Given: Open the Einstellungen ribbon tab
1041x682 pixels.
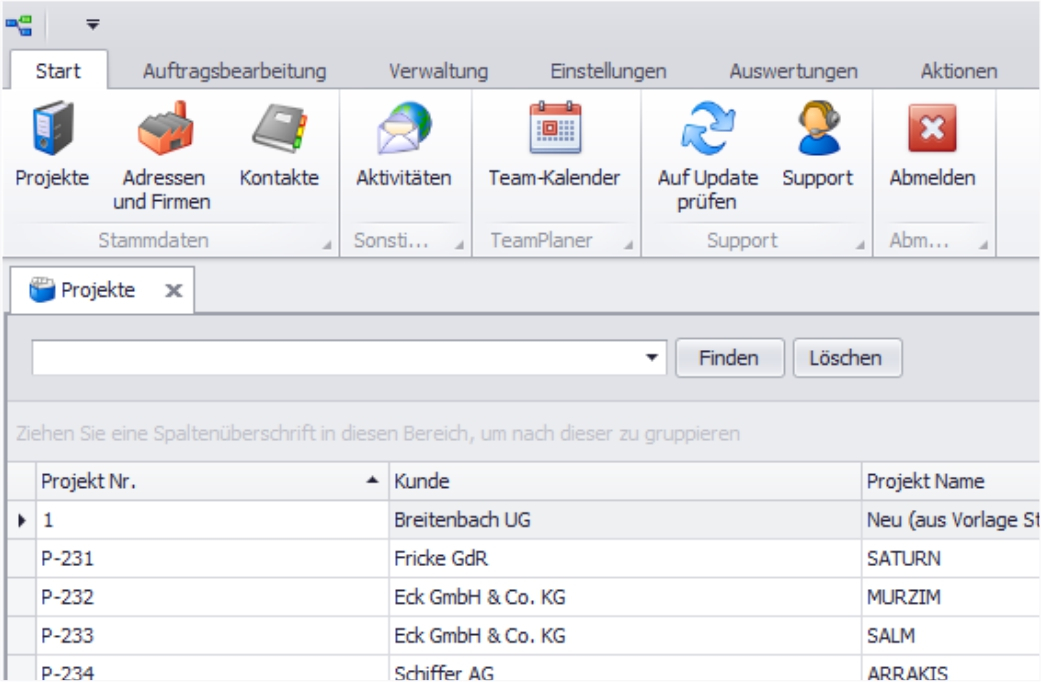Looking at the screenshot, I should (608, 71).
